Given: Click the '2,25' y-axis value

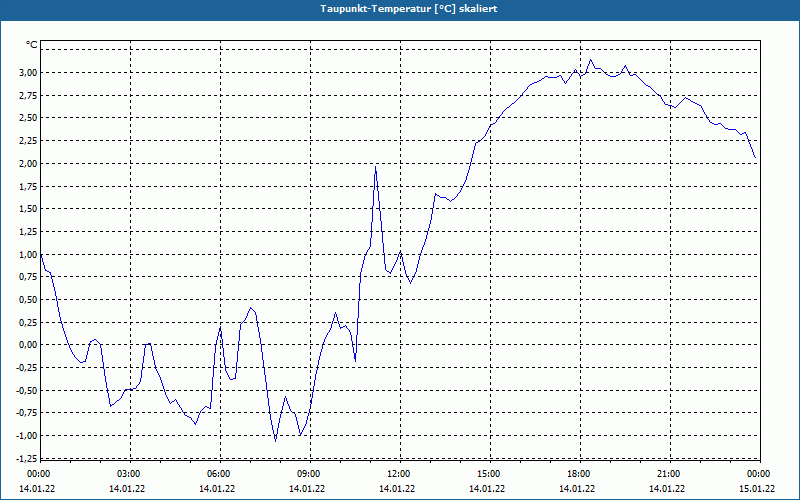Looking at the screenshot, I should (28, 141).
